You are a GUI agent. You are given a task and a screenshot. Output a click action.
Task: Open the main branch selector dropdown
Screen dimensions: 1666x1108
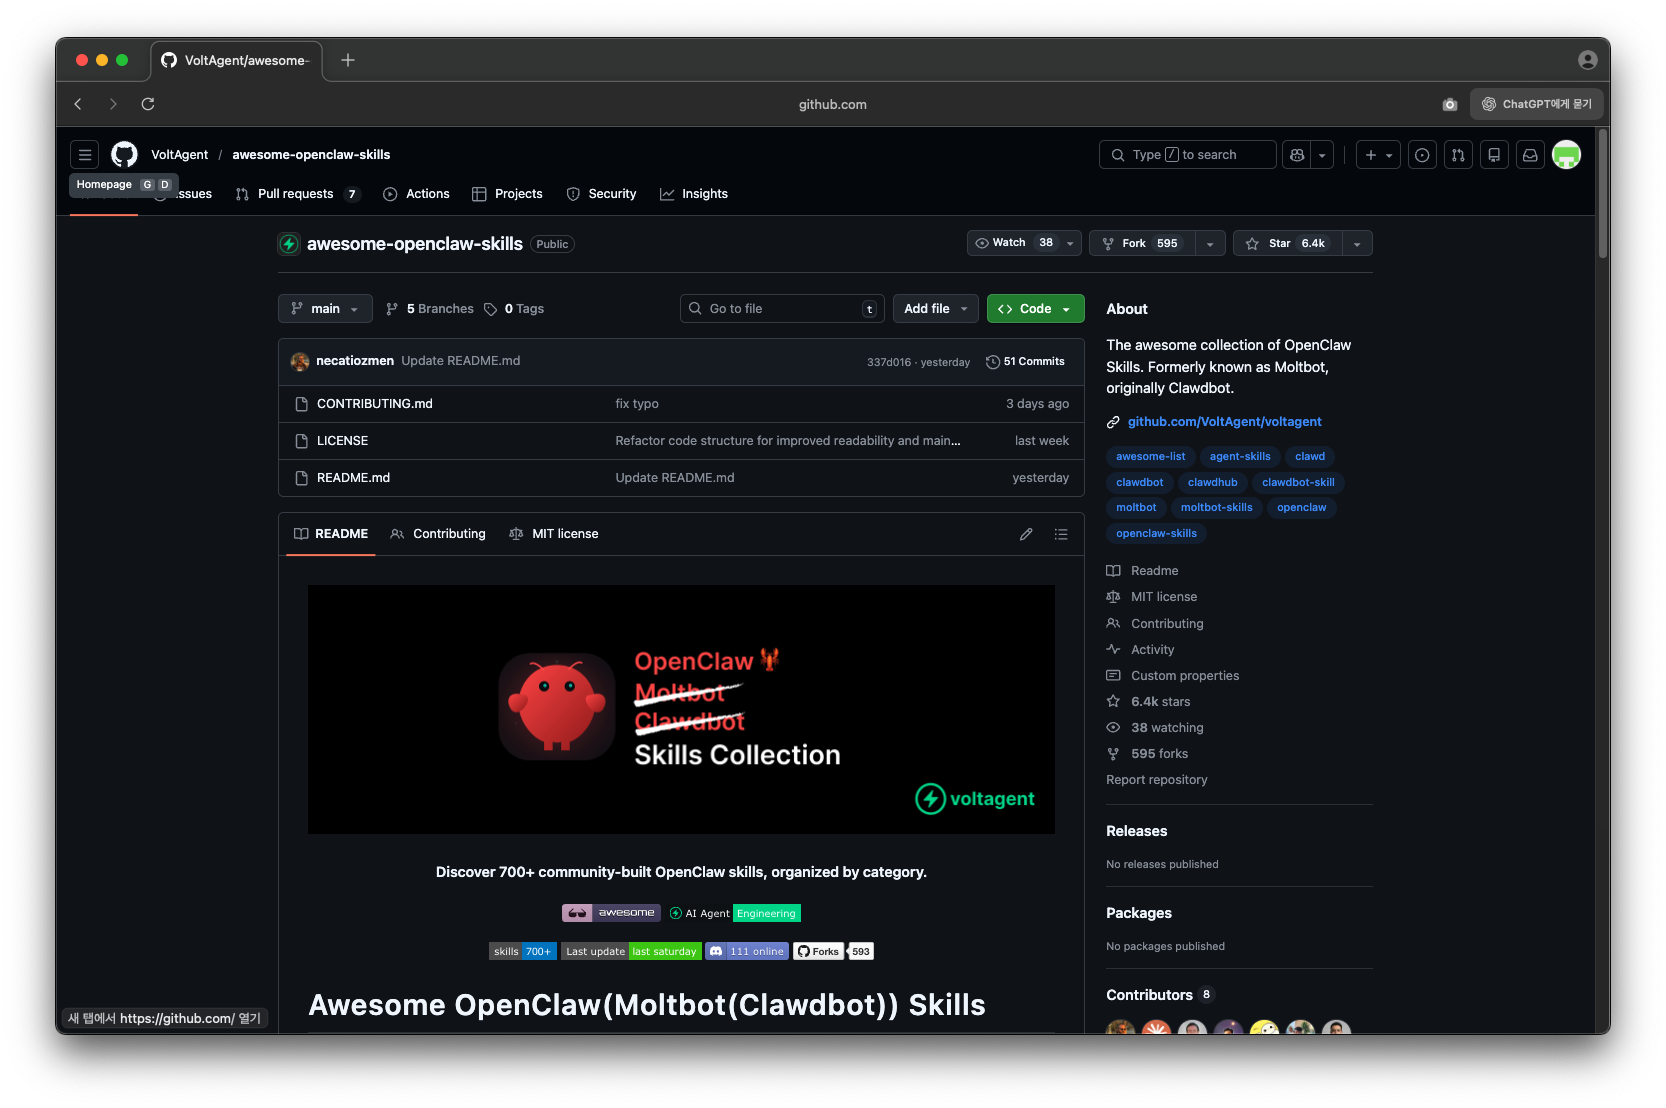point(325,309)
